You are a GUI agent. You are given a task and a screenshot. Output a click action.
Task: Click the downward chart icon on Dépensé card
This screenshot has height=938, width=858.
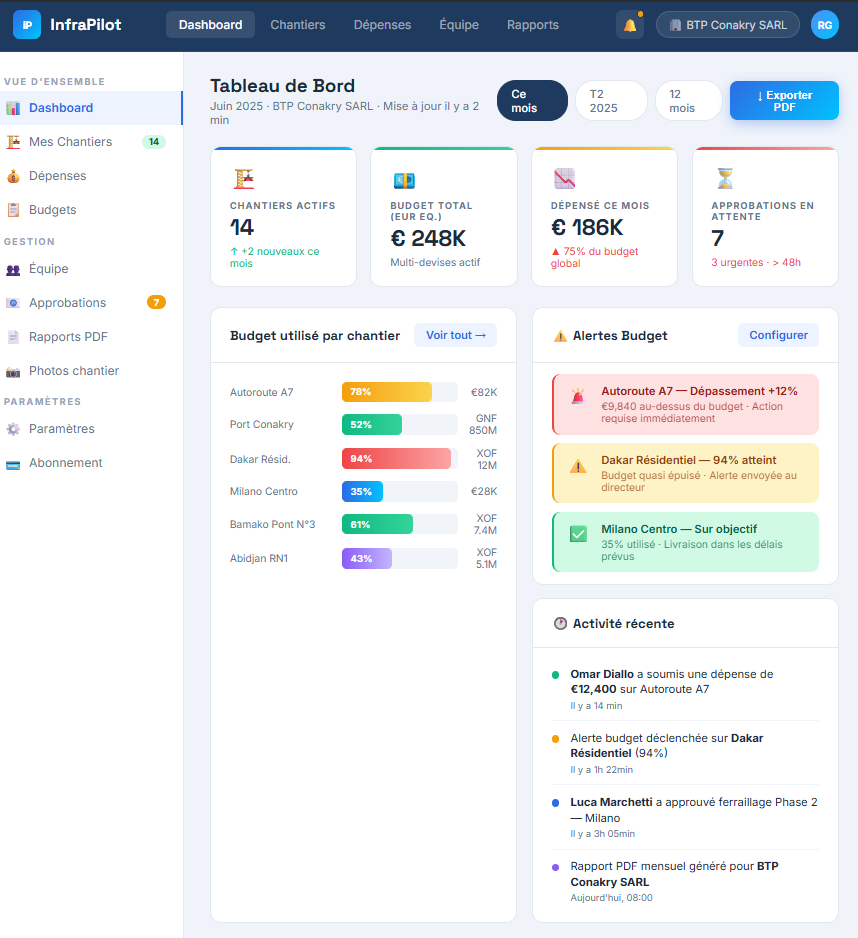click(x=564, y=178)
